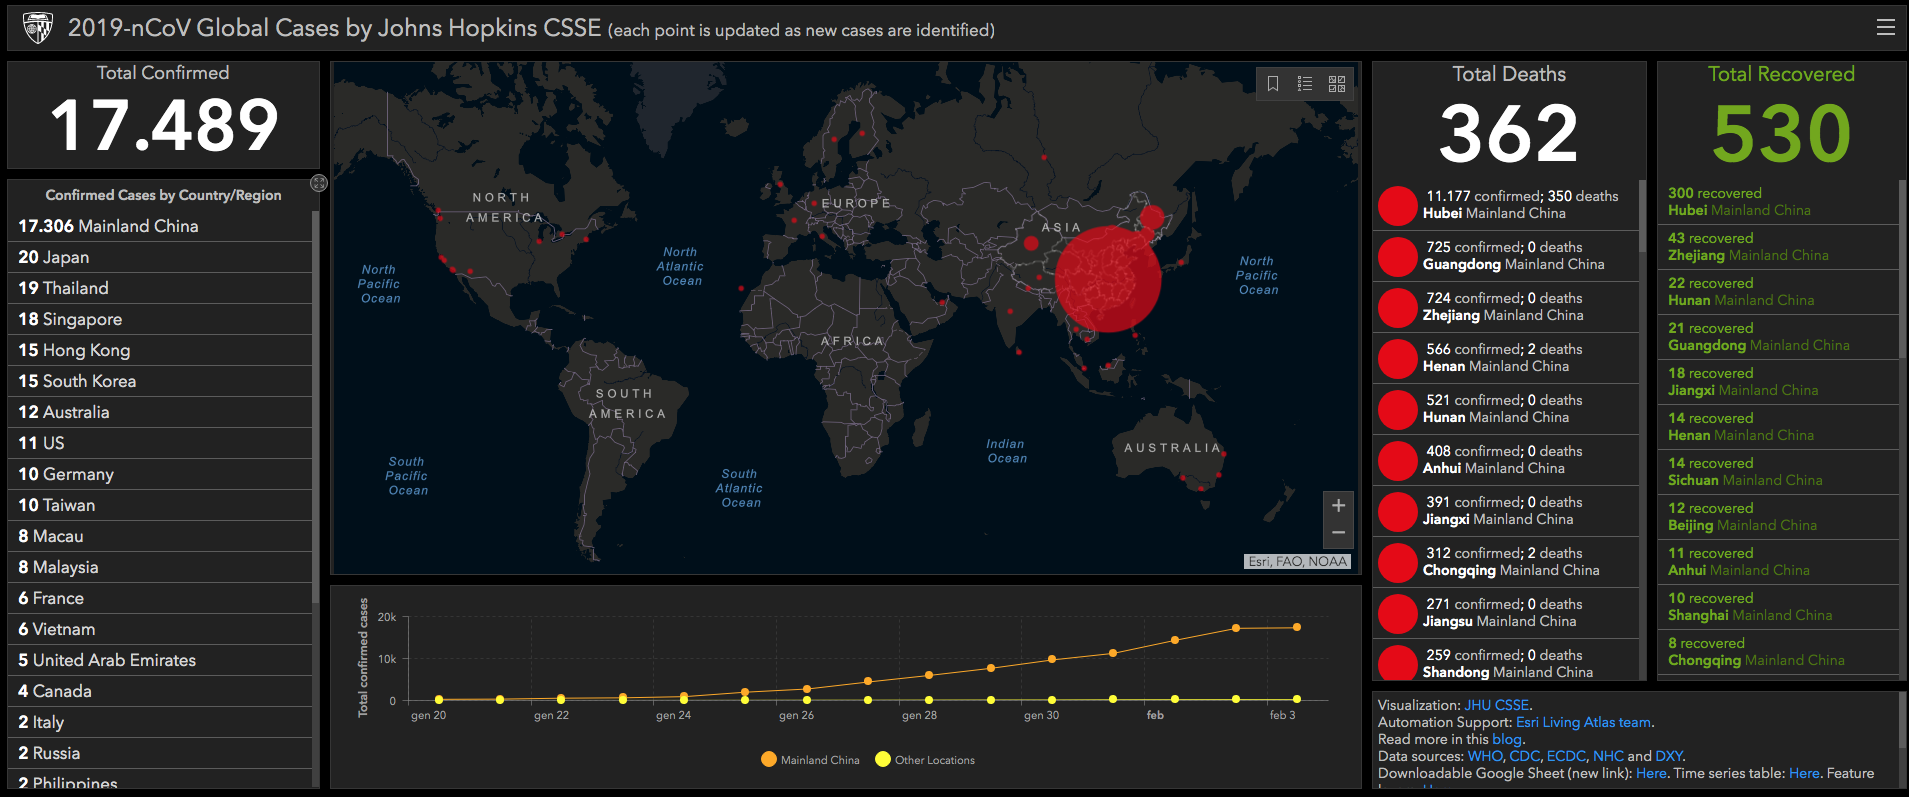The image size is (1909, 797).
Task: Open the basemap gallery grid icon
Action: [1337, 84]
